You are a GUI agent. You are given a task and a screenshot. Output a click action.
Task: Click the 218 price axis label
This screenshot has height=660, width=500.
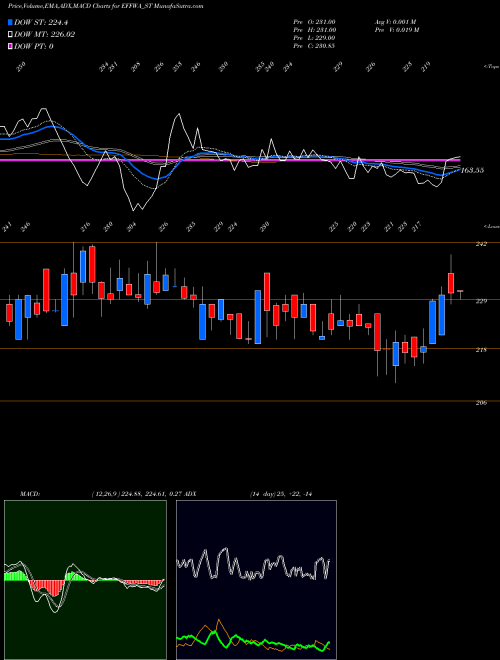[x=482, y=349]
